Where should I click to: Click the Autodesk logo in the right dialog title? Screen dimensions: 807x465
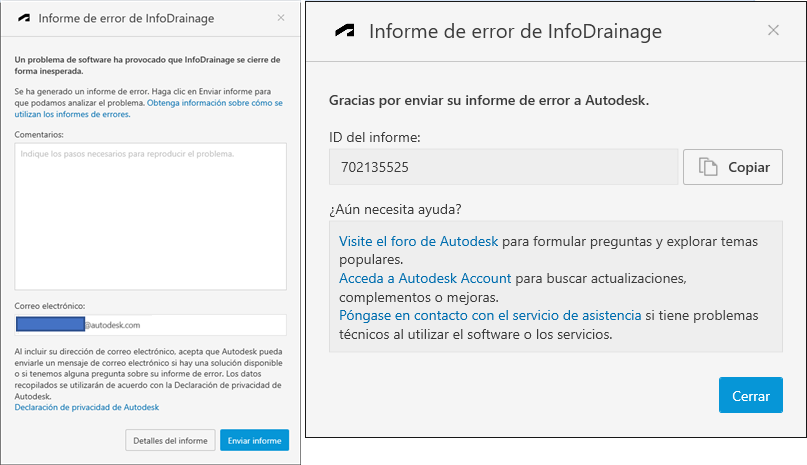pyautogui.click(x=345, y=31)
